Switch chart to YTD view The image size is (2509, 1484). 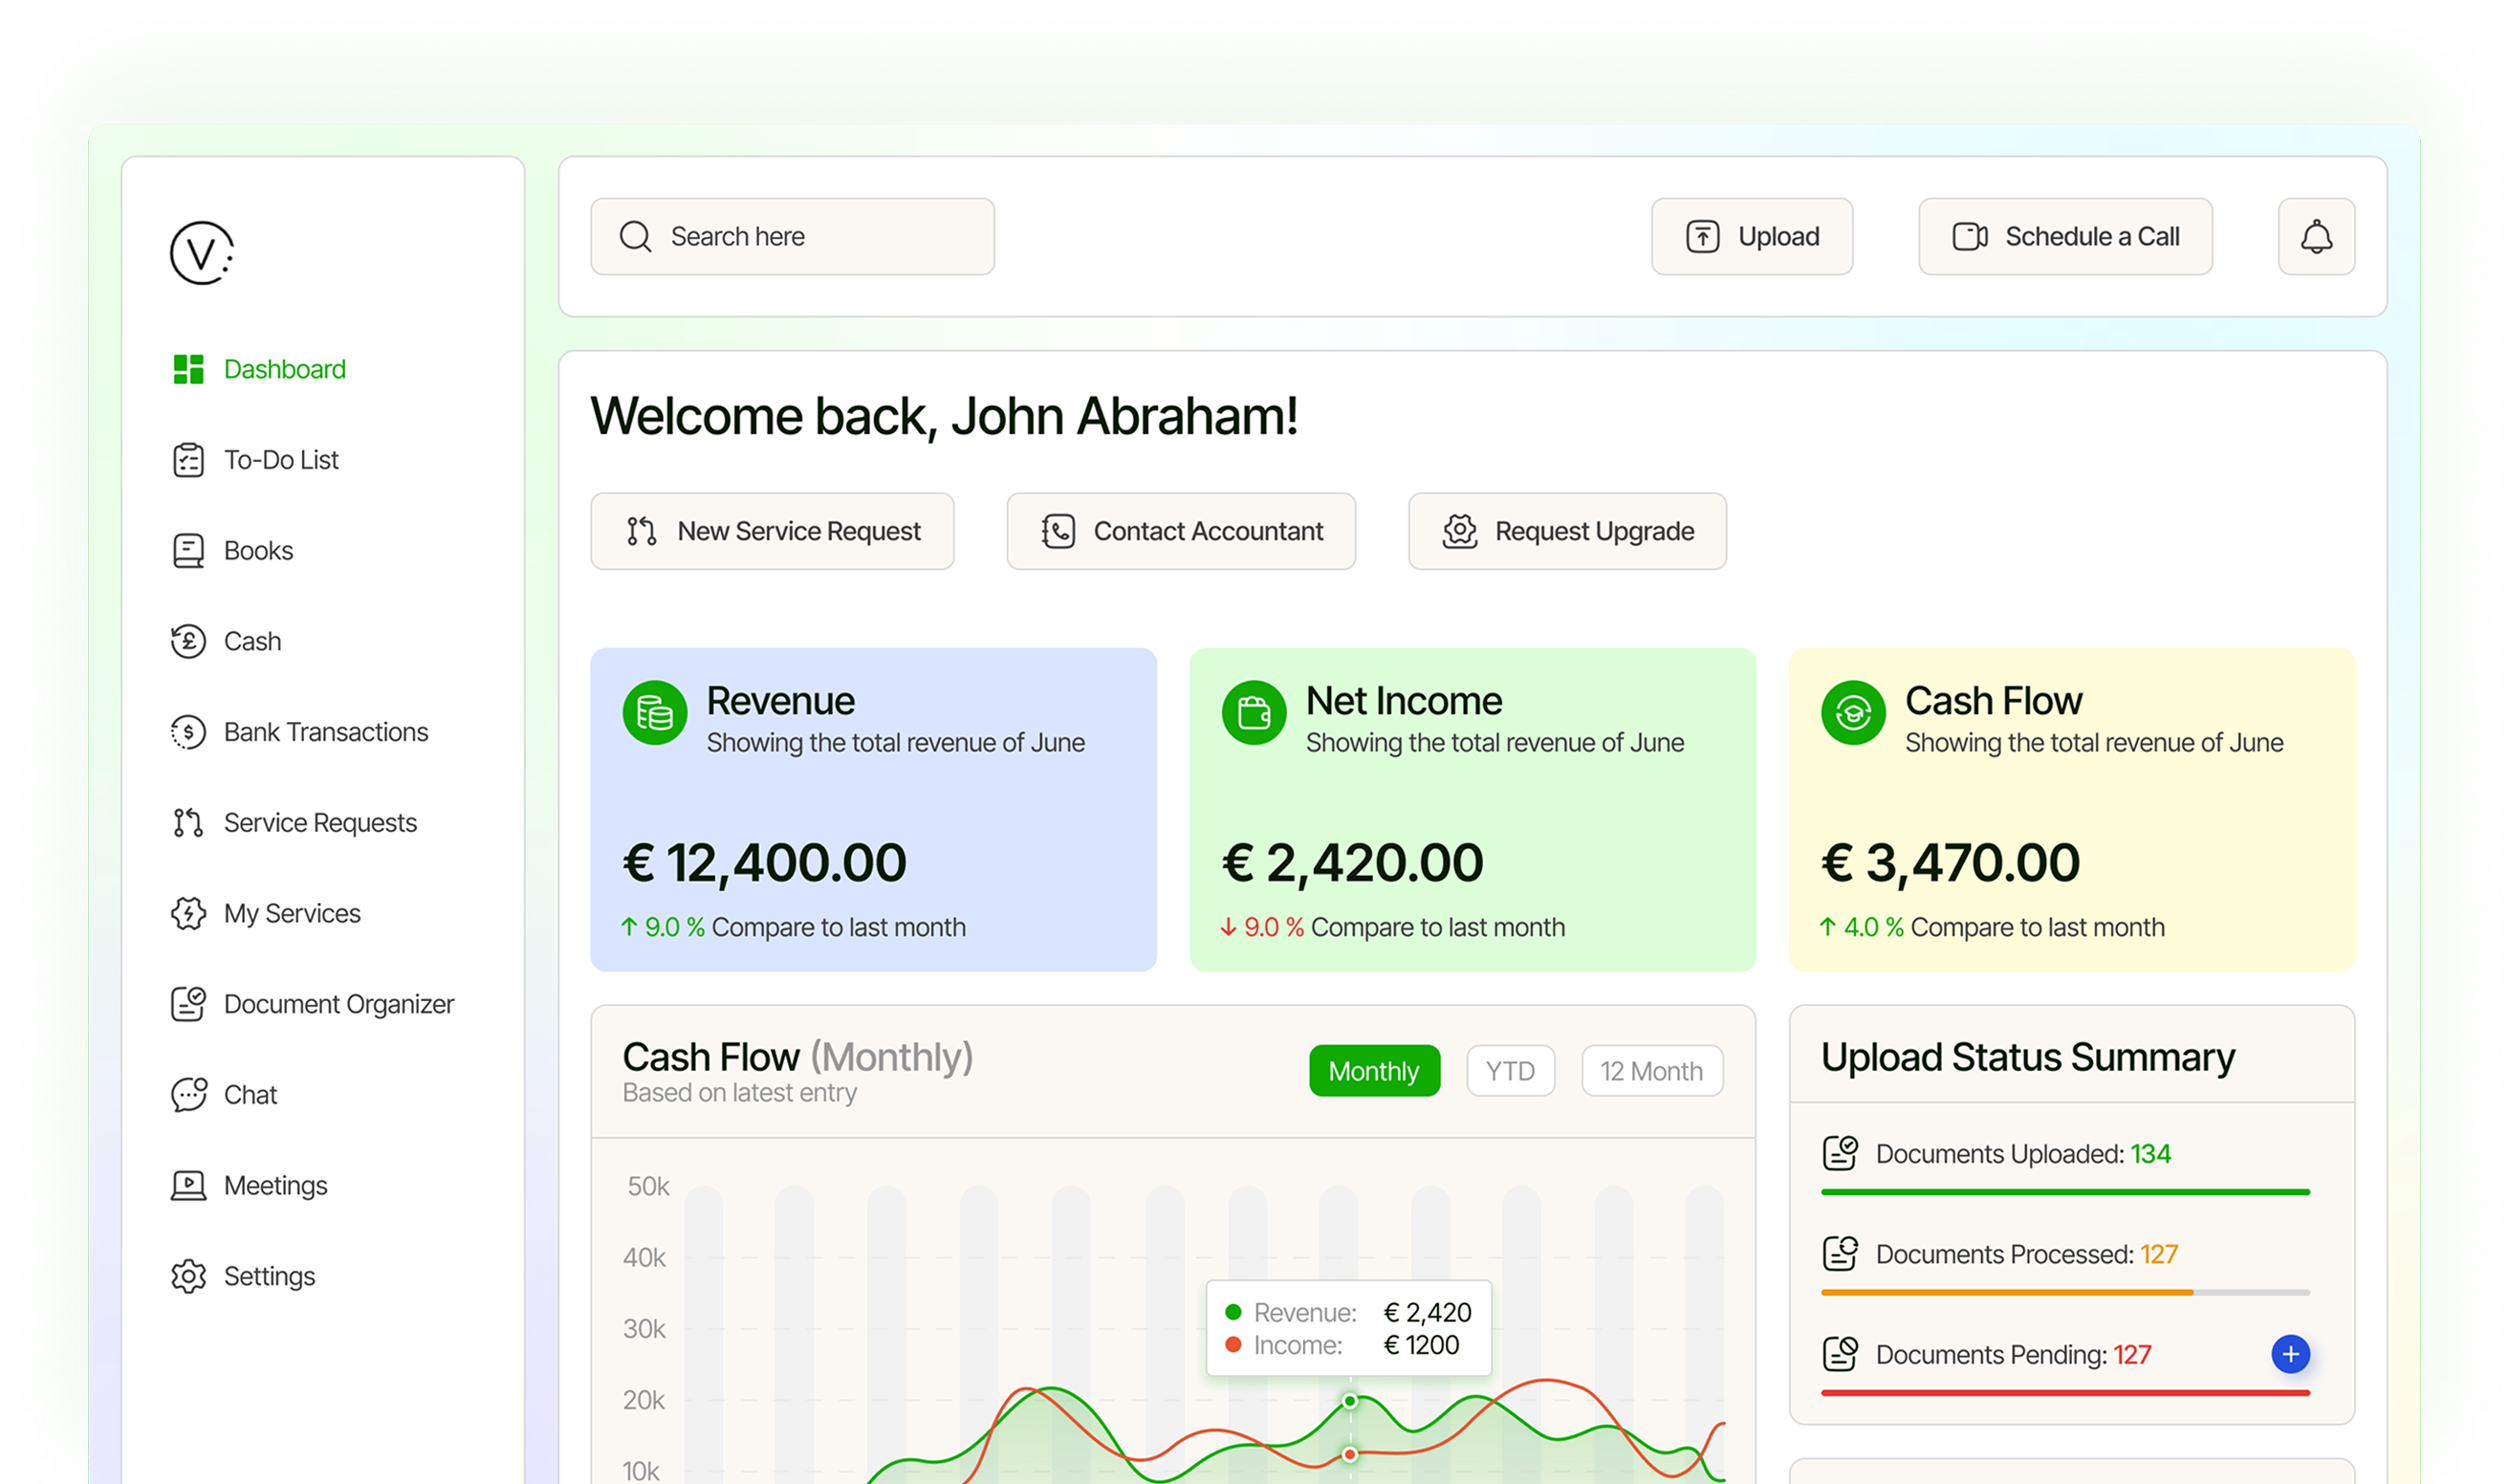point(1510,1070)
